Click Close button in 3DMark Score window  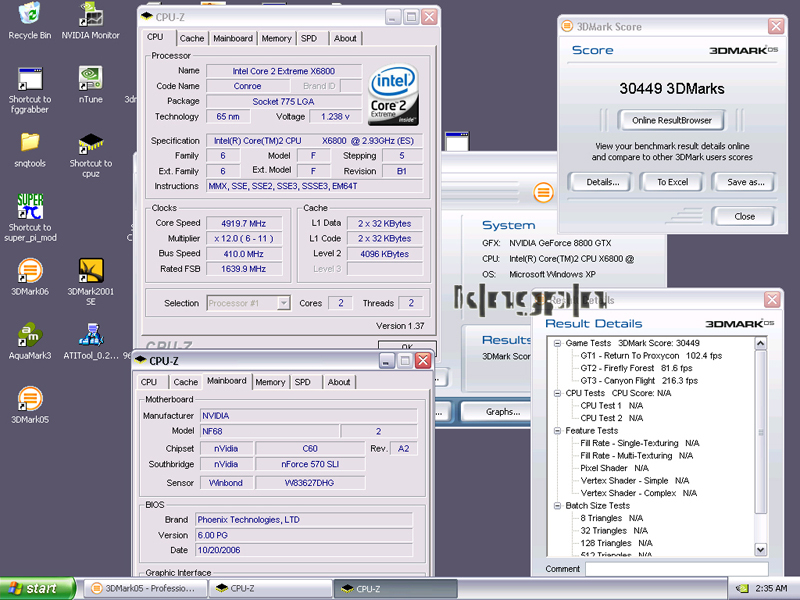pos(744,216)
